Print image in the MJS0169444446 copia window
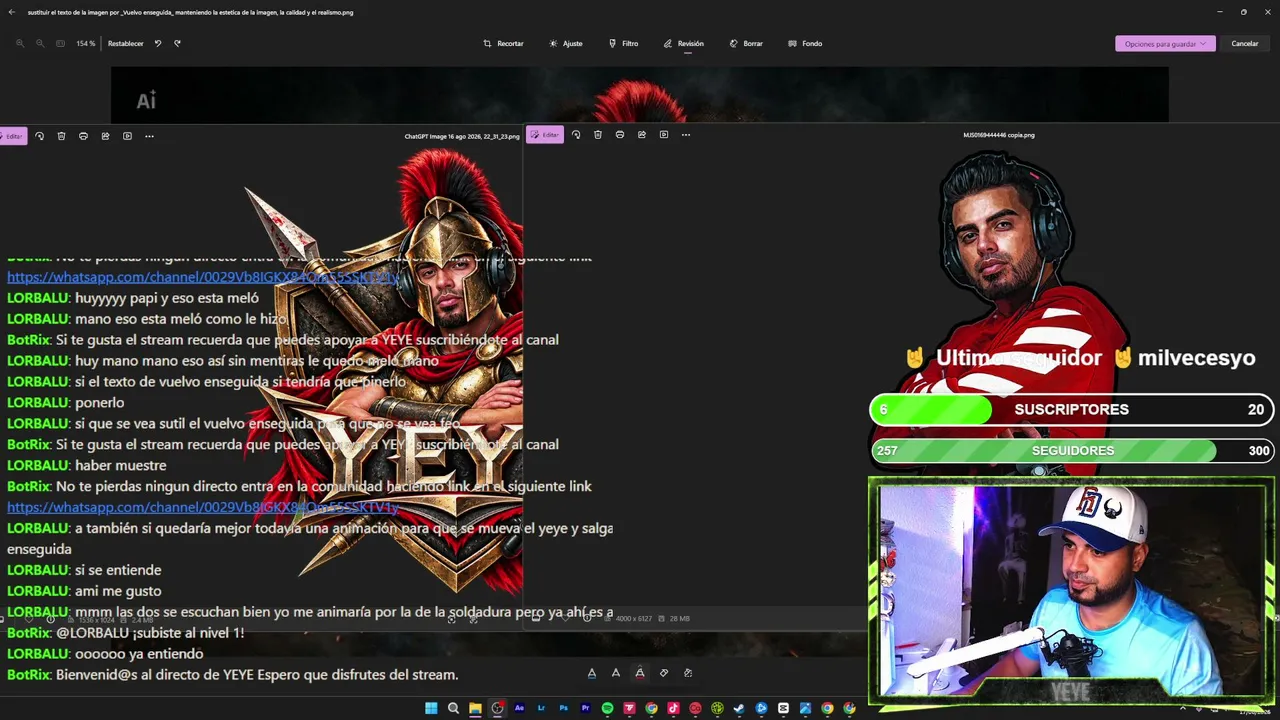The height and width of the screenshot is (720, 1280). (x=620, y=135)
